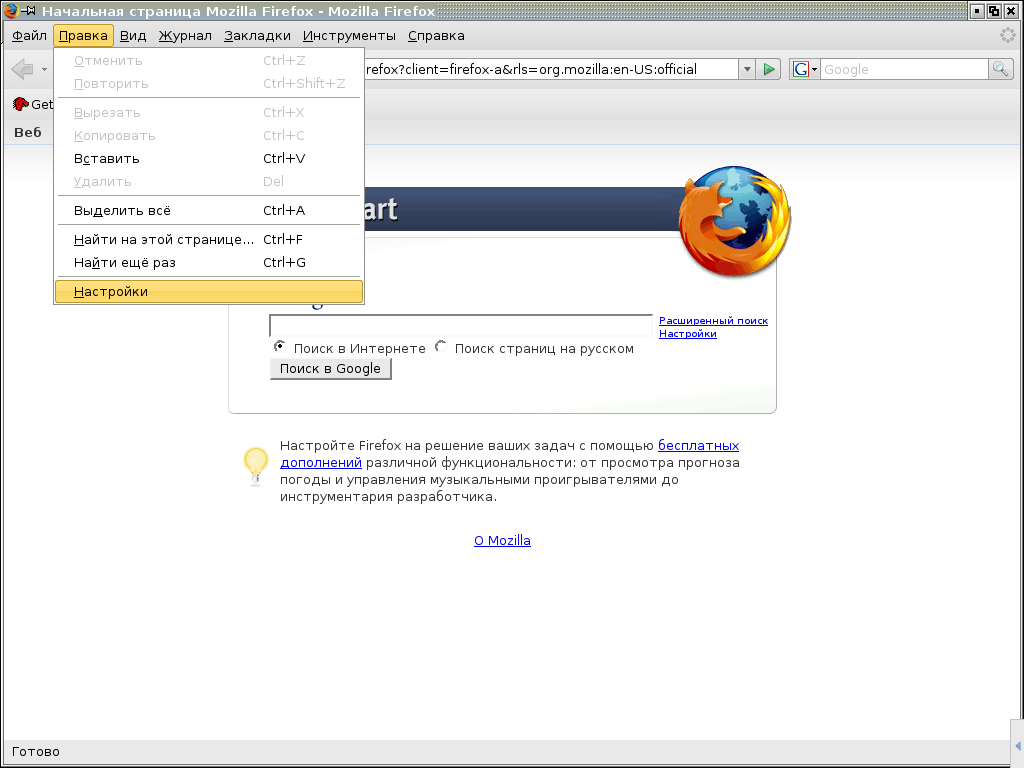The image size is (1024, 768).
Task: Open the Вид menu
Action: tap(133, 36)
